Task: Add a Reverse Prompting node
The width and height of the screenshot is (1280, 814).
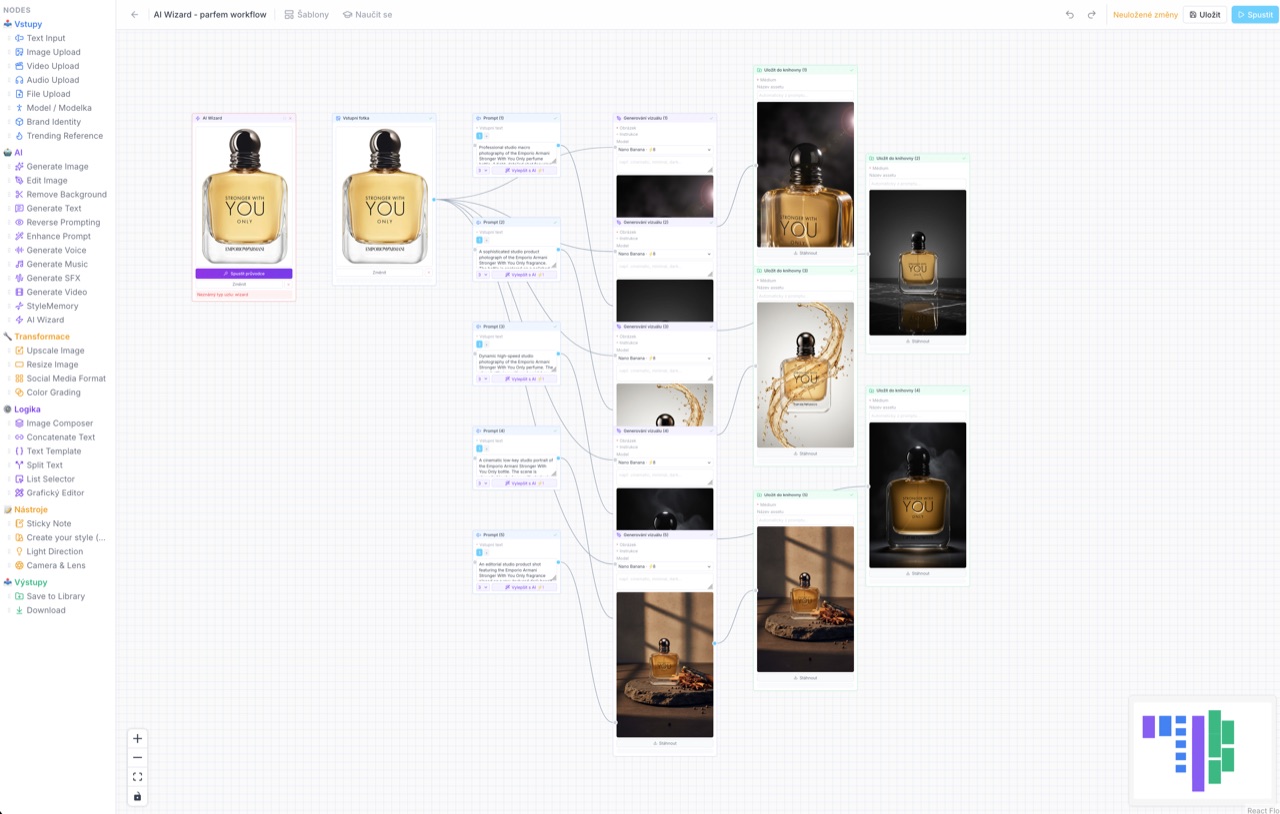Action: pos(63,223)
